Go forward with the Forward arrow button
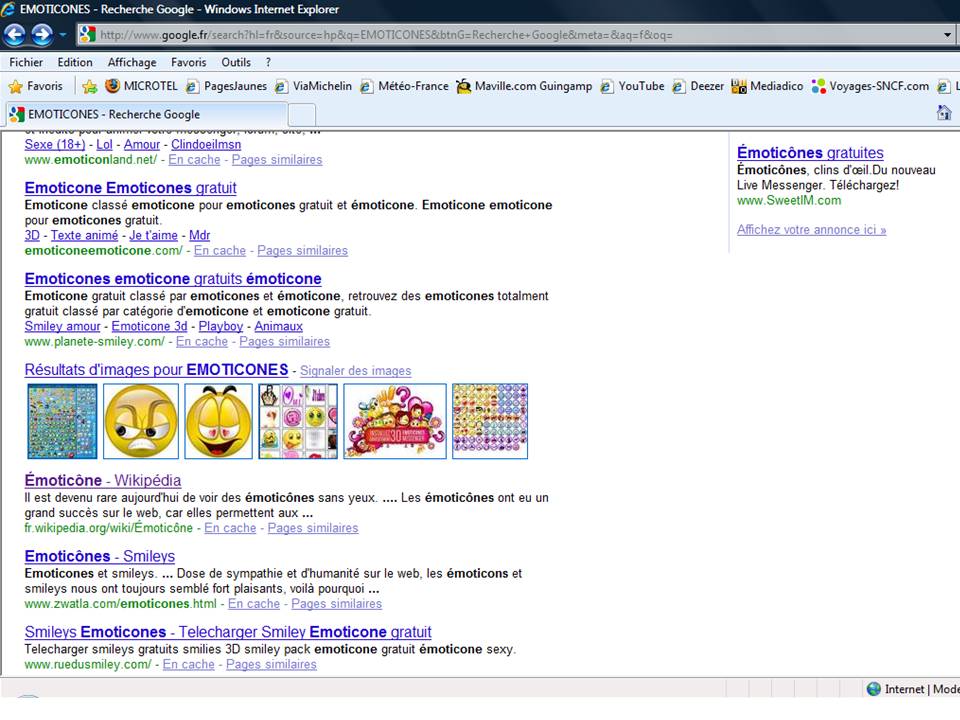960x720 pixels. [x=42, y=35]
